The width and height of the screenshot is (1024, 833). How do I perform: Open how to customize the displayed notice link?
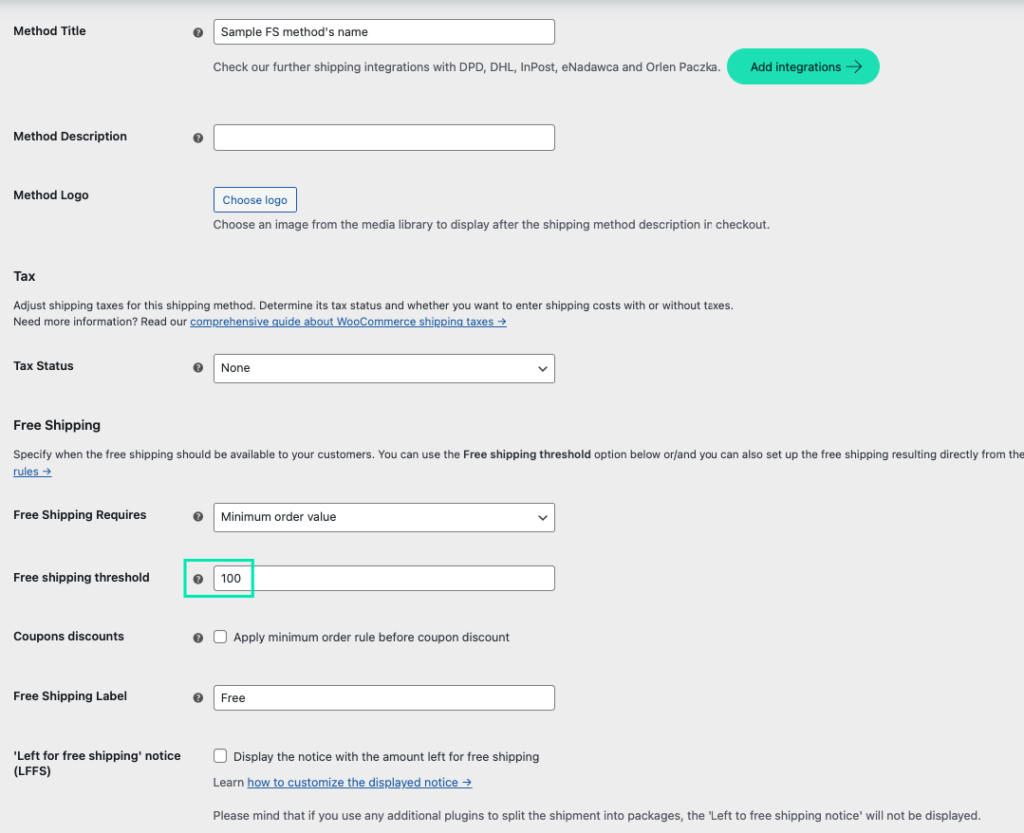[359, 783]
